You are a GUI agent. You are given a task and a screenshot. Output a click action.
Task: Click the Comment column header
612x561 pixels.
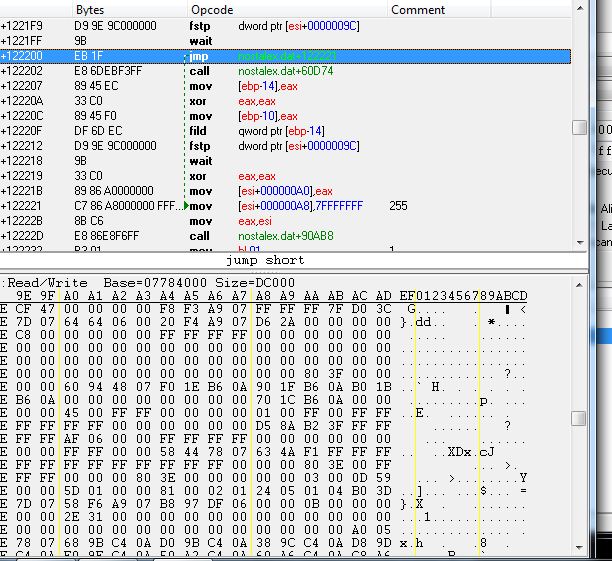418,9
